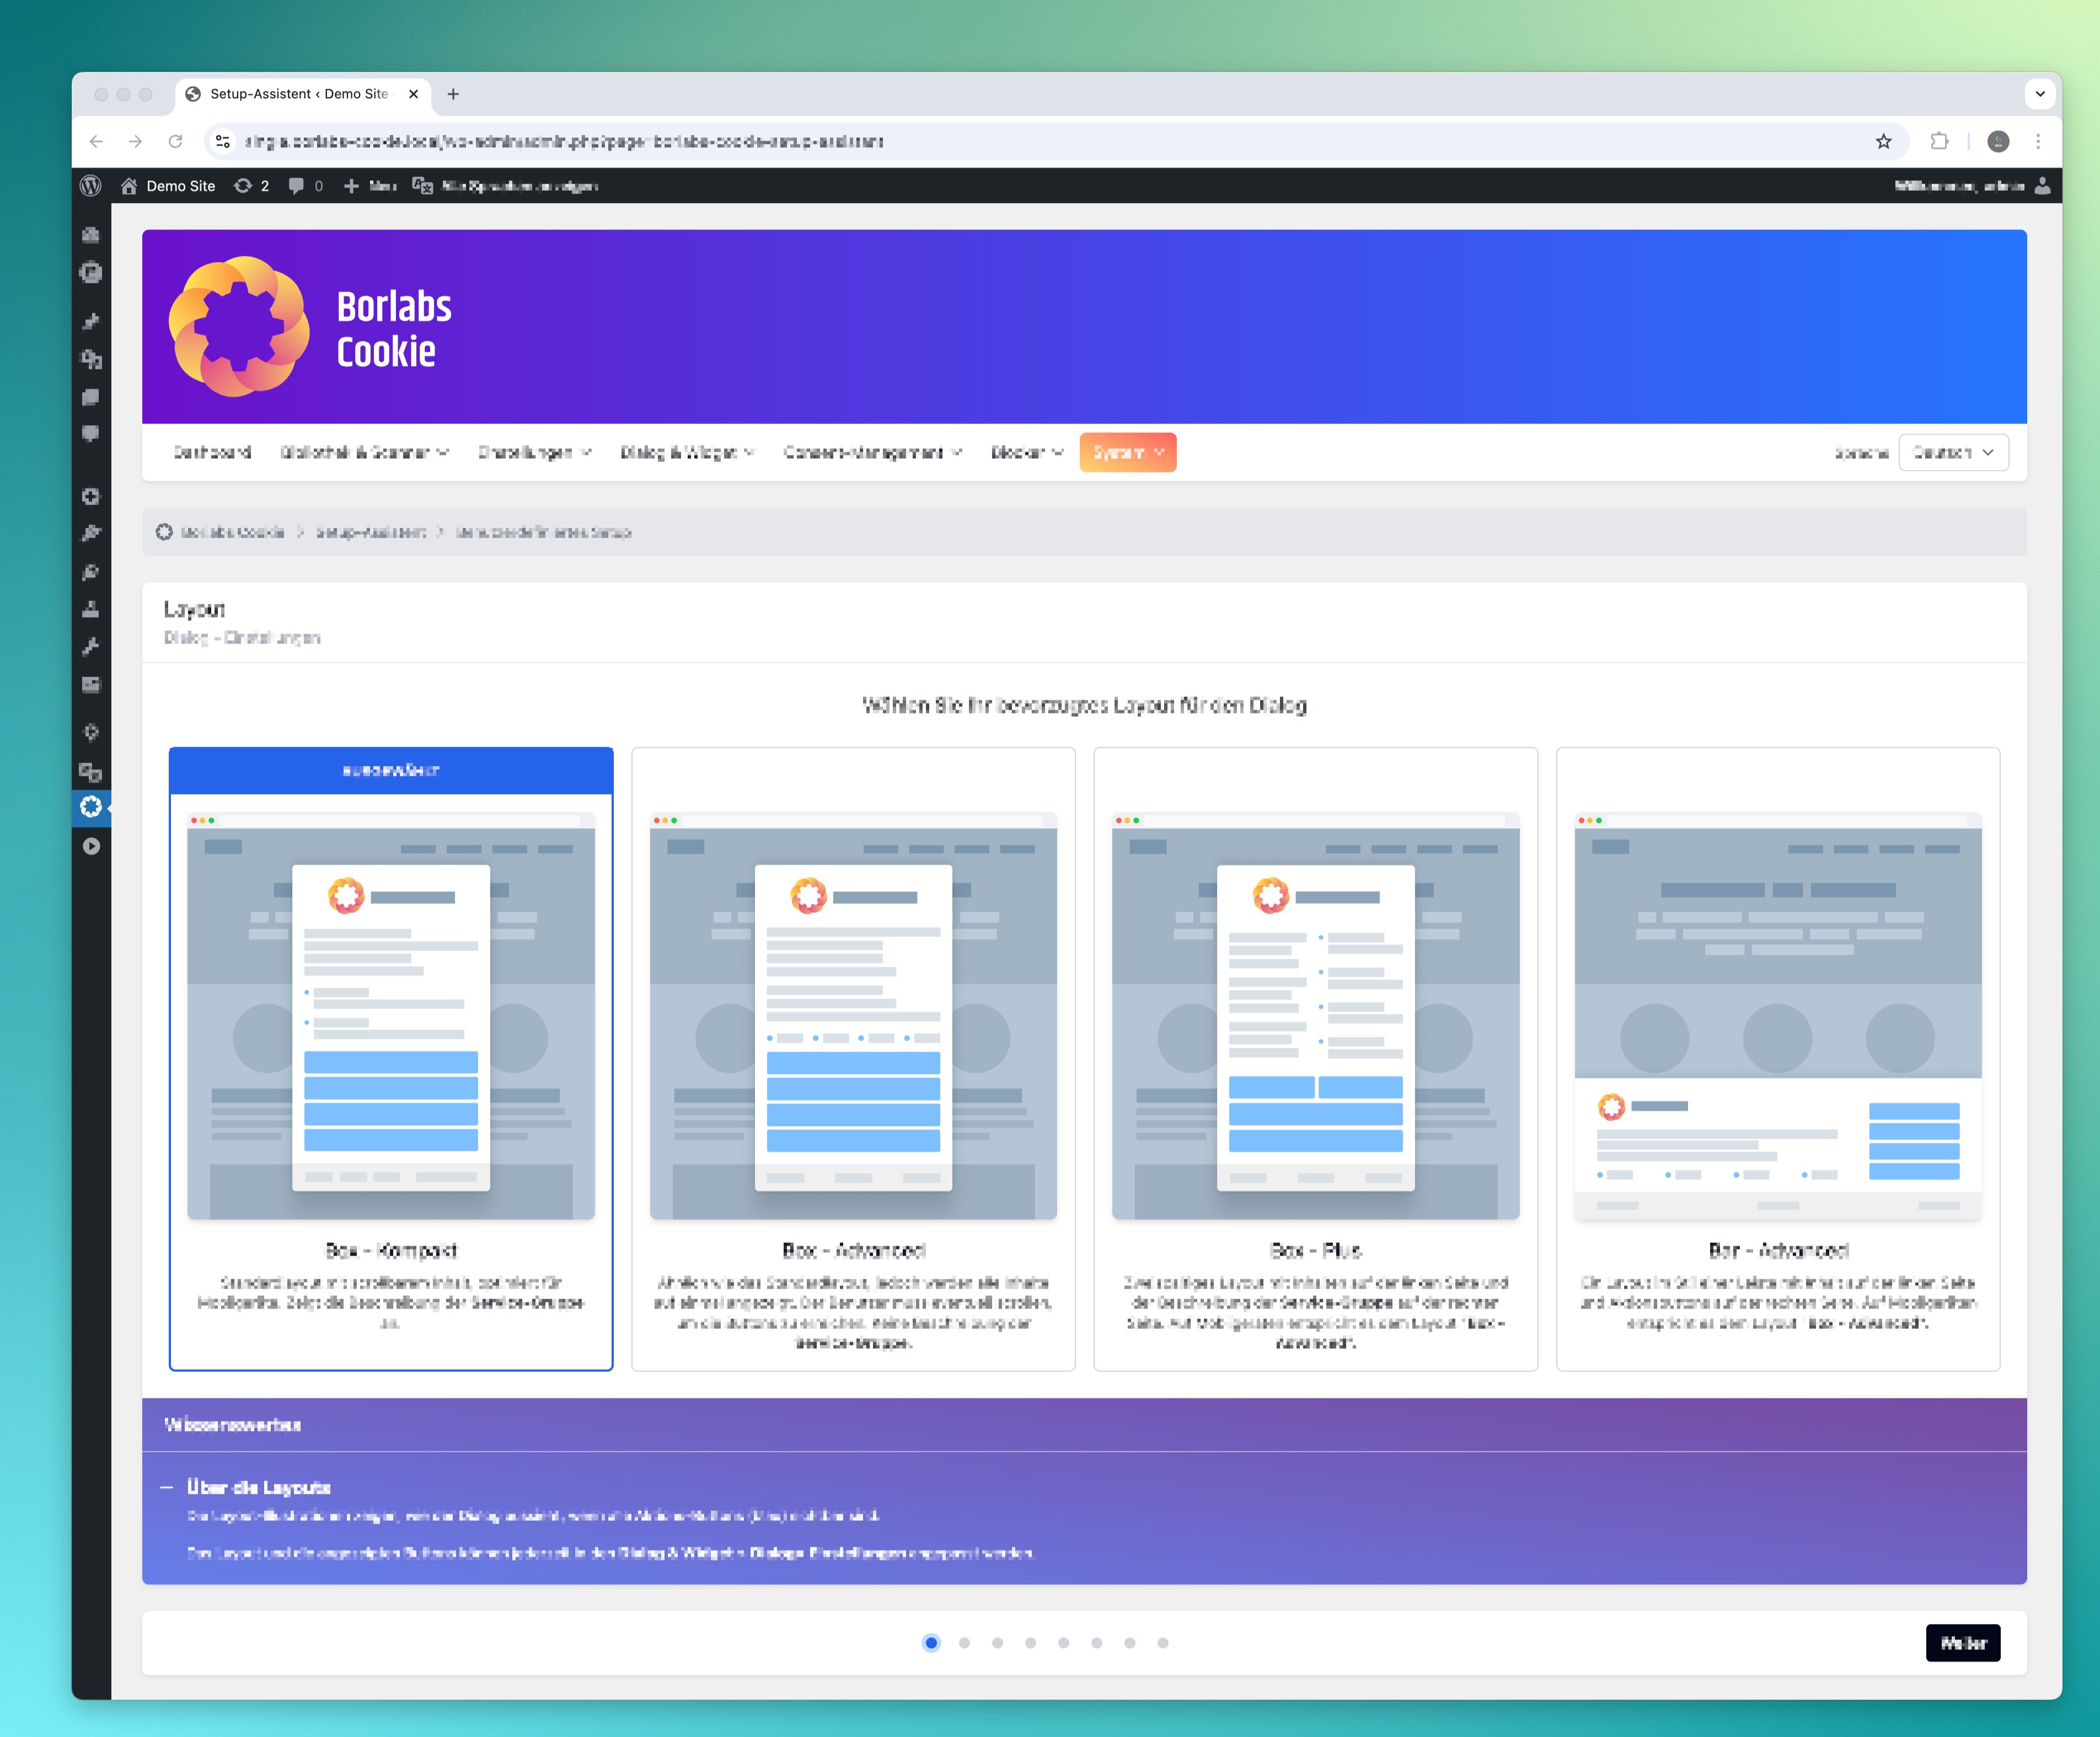Open Users icon in the WordPress sidebar

tap(91, 609)
